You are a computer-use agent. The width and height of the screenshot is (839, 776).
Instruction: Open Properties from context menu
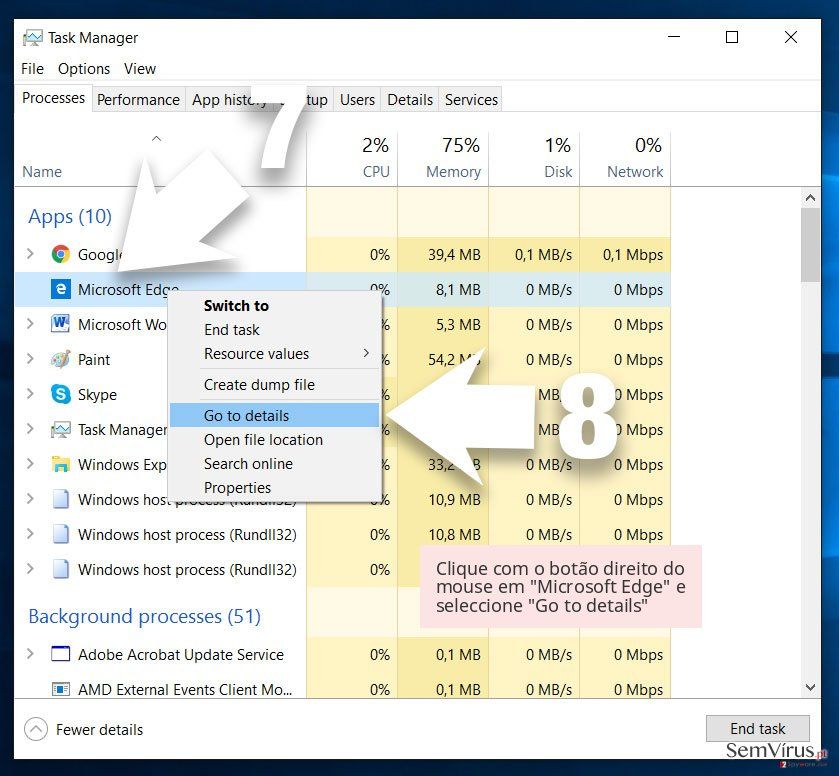click(x=274, y=488)
